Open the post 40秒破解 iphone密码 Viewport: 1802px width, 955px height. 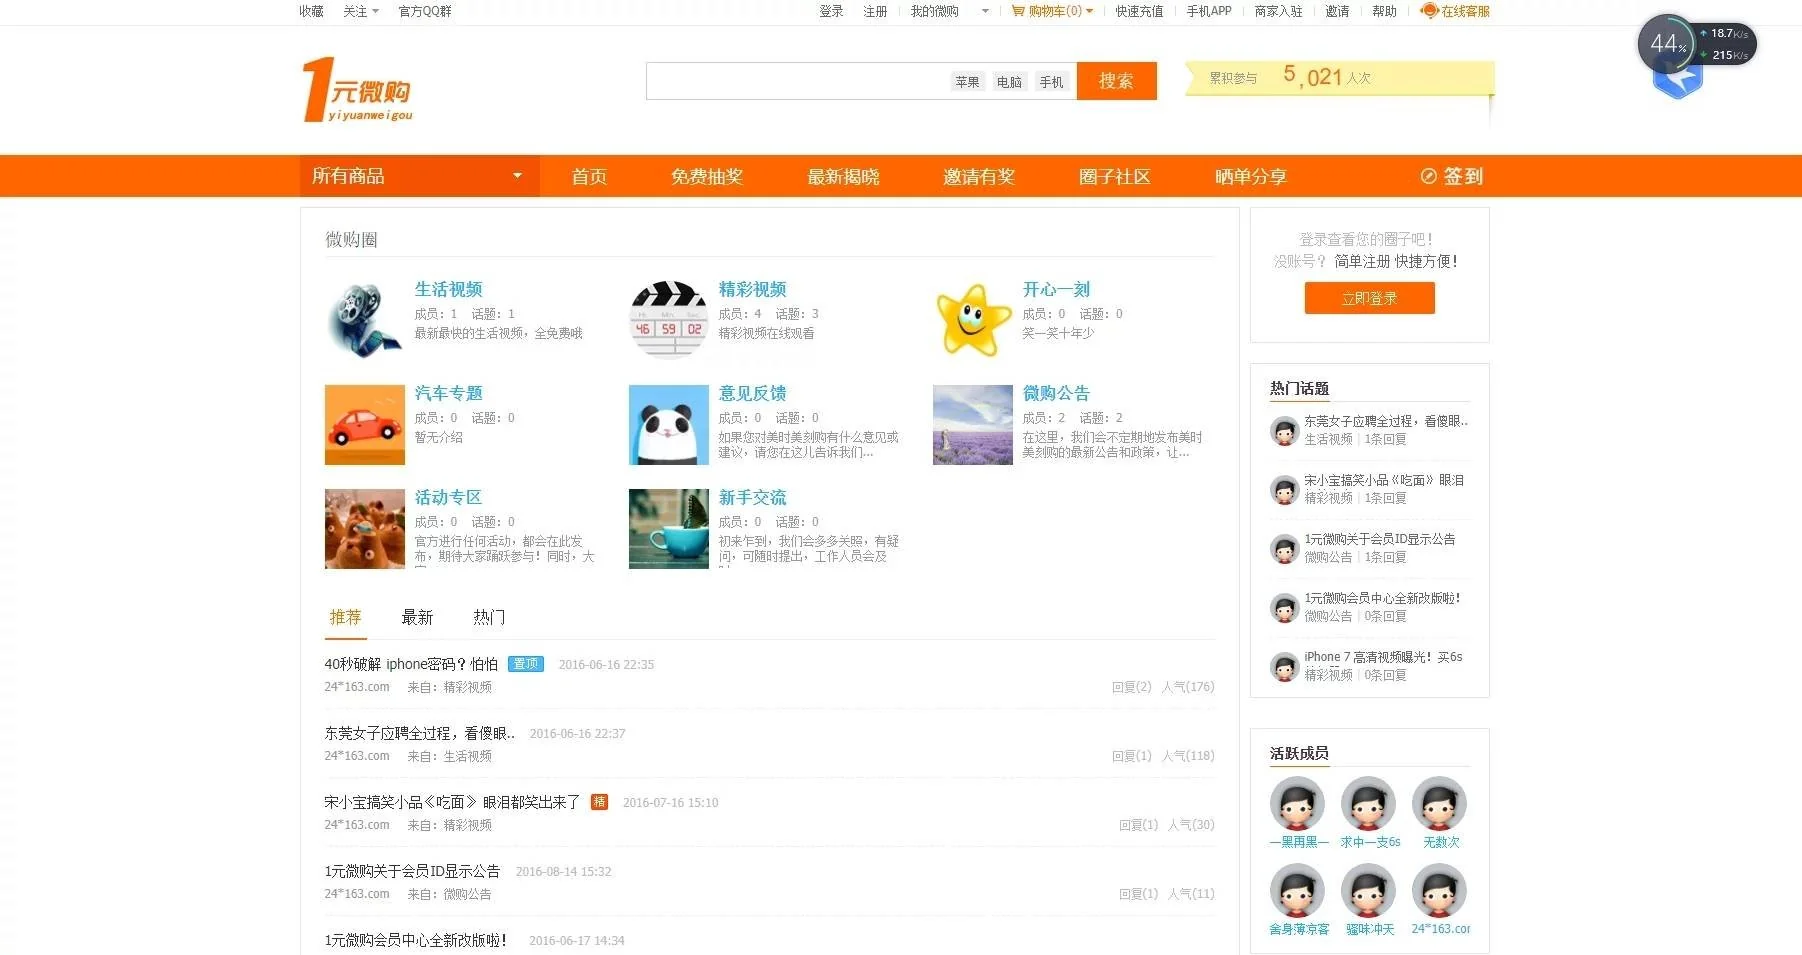410,664
